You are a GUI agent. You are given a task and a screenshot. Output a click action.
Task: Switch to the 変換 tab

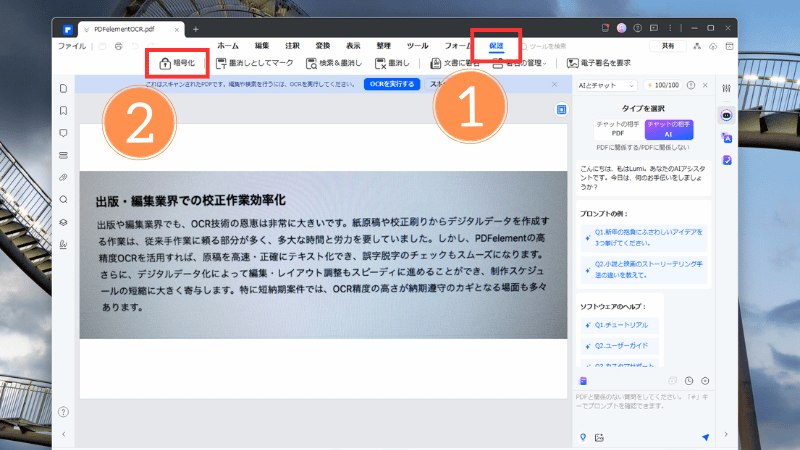pyautogui.click(x=322, y=46)
